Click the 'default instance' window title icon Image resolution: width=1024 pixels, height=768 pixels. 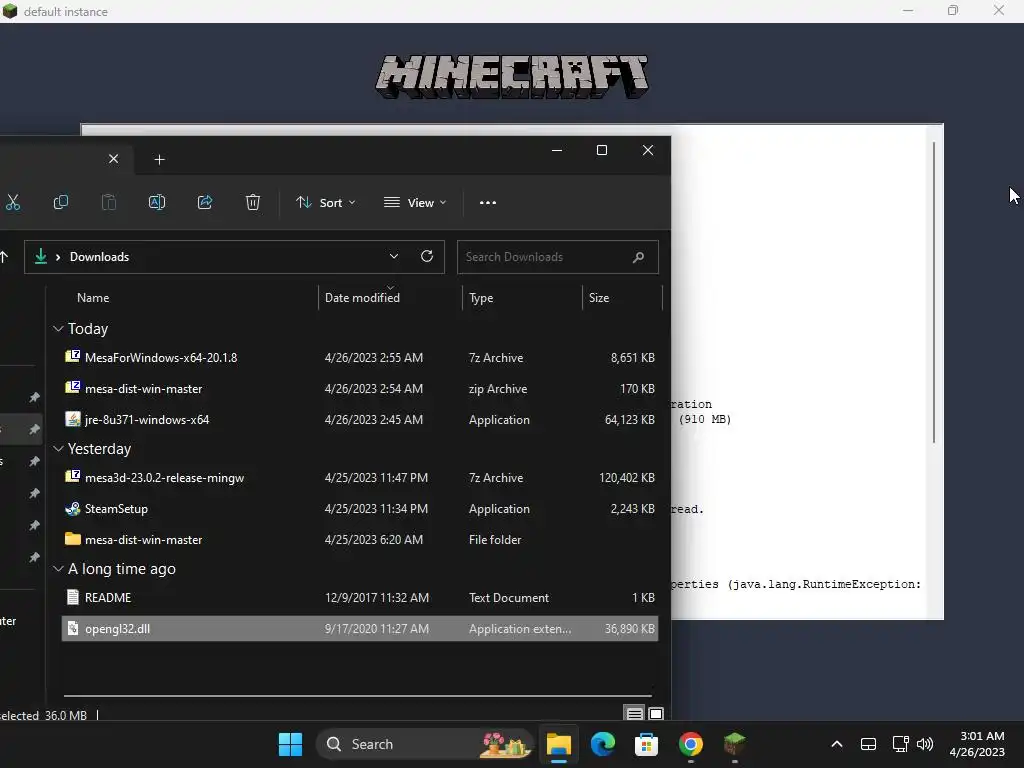(10, 11)
